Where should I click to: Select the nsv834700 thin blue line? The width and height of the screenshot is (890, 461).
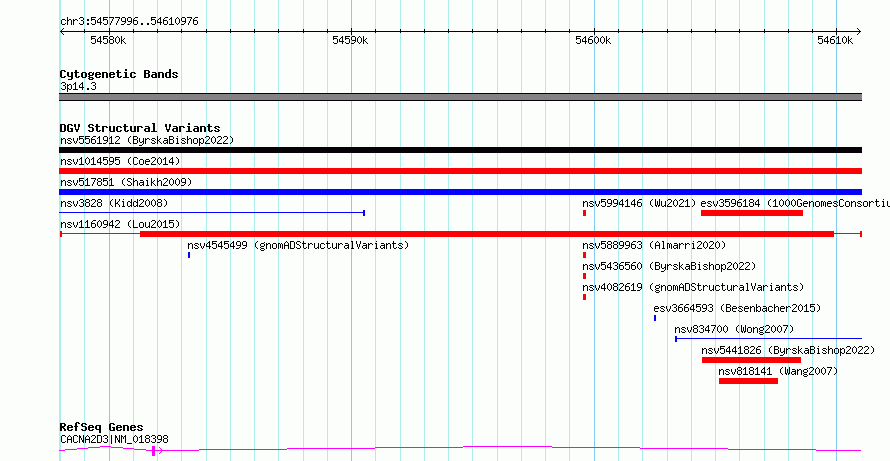click(x=769, y=339)
